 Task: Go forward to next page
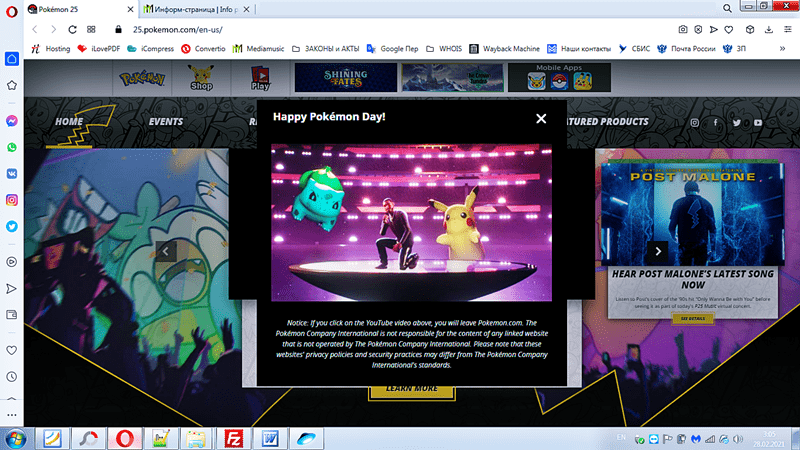(53, 30)
